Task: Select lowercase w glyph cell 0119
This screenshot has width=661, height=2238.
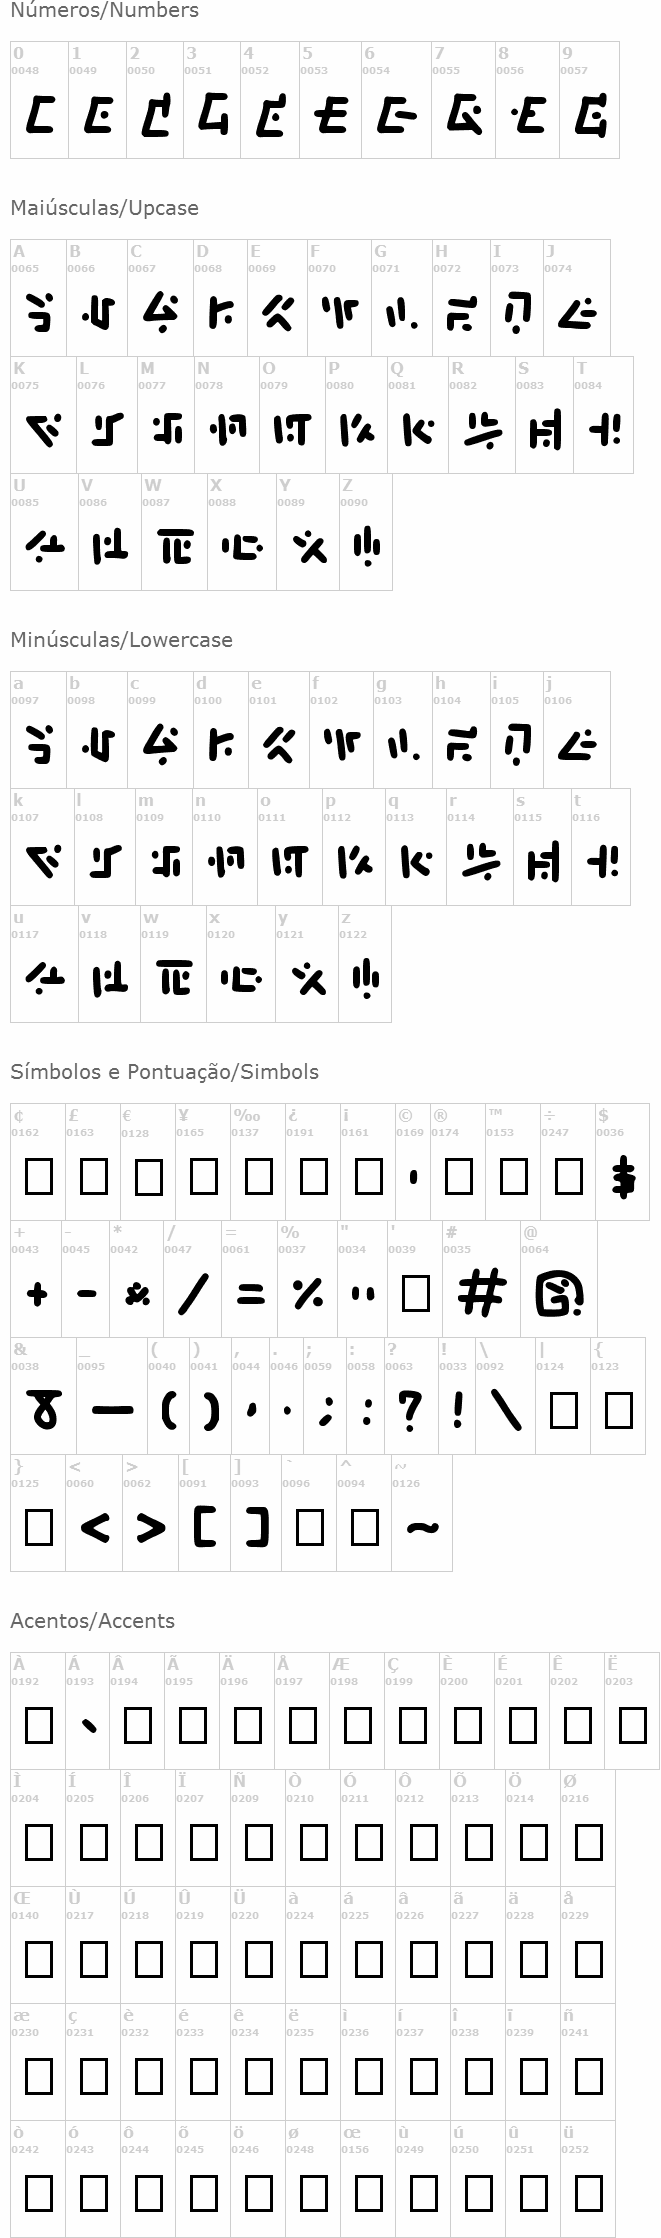Action: pyautogui.click(x=173, y=964)
